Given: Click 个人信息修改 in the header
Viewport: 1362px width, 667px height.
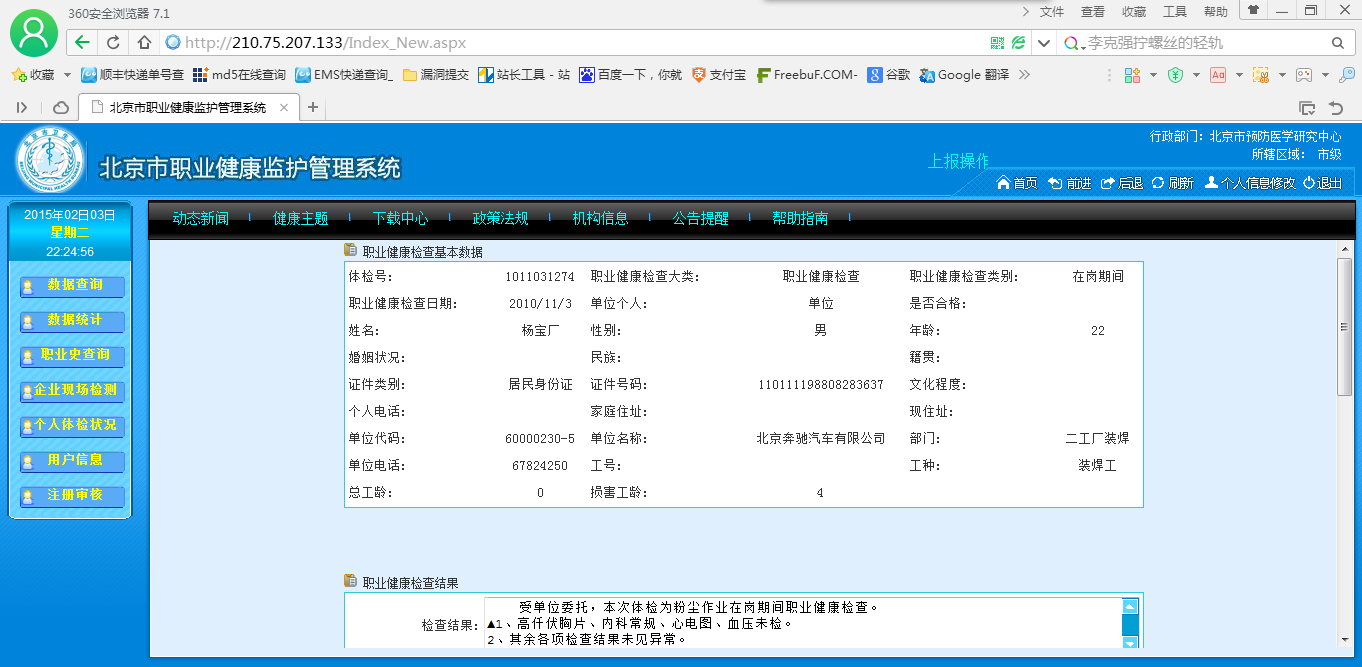Looking at the screenshot, I should [1250, 183].
